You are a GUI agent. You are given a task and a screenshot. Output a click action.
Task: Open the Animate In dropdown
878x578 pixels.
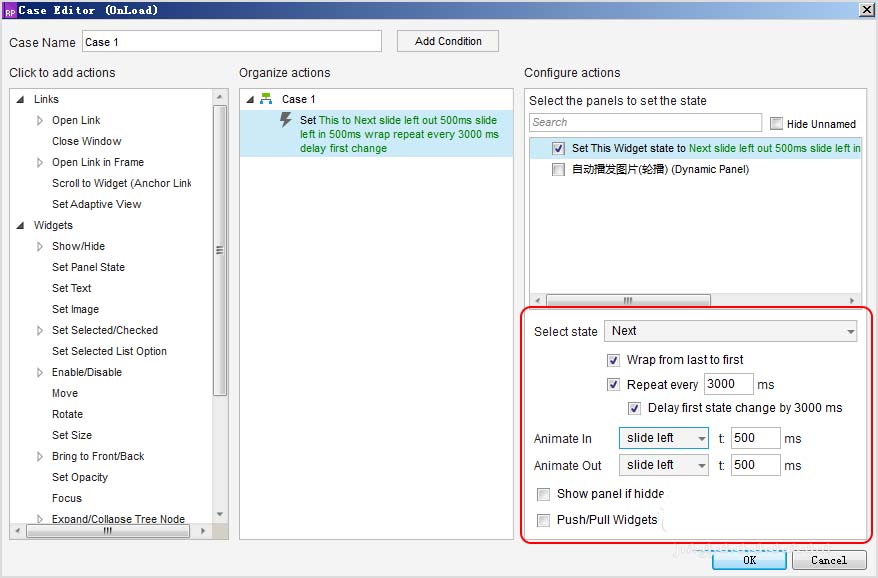664,438
